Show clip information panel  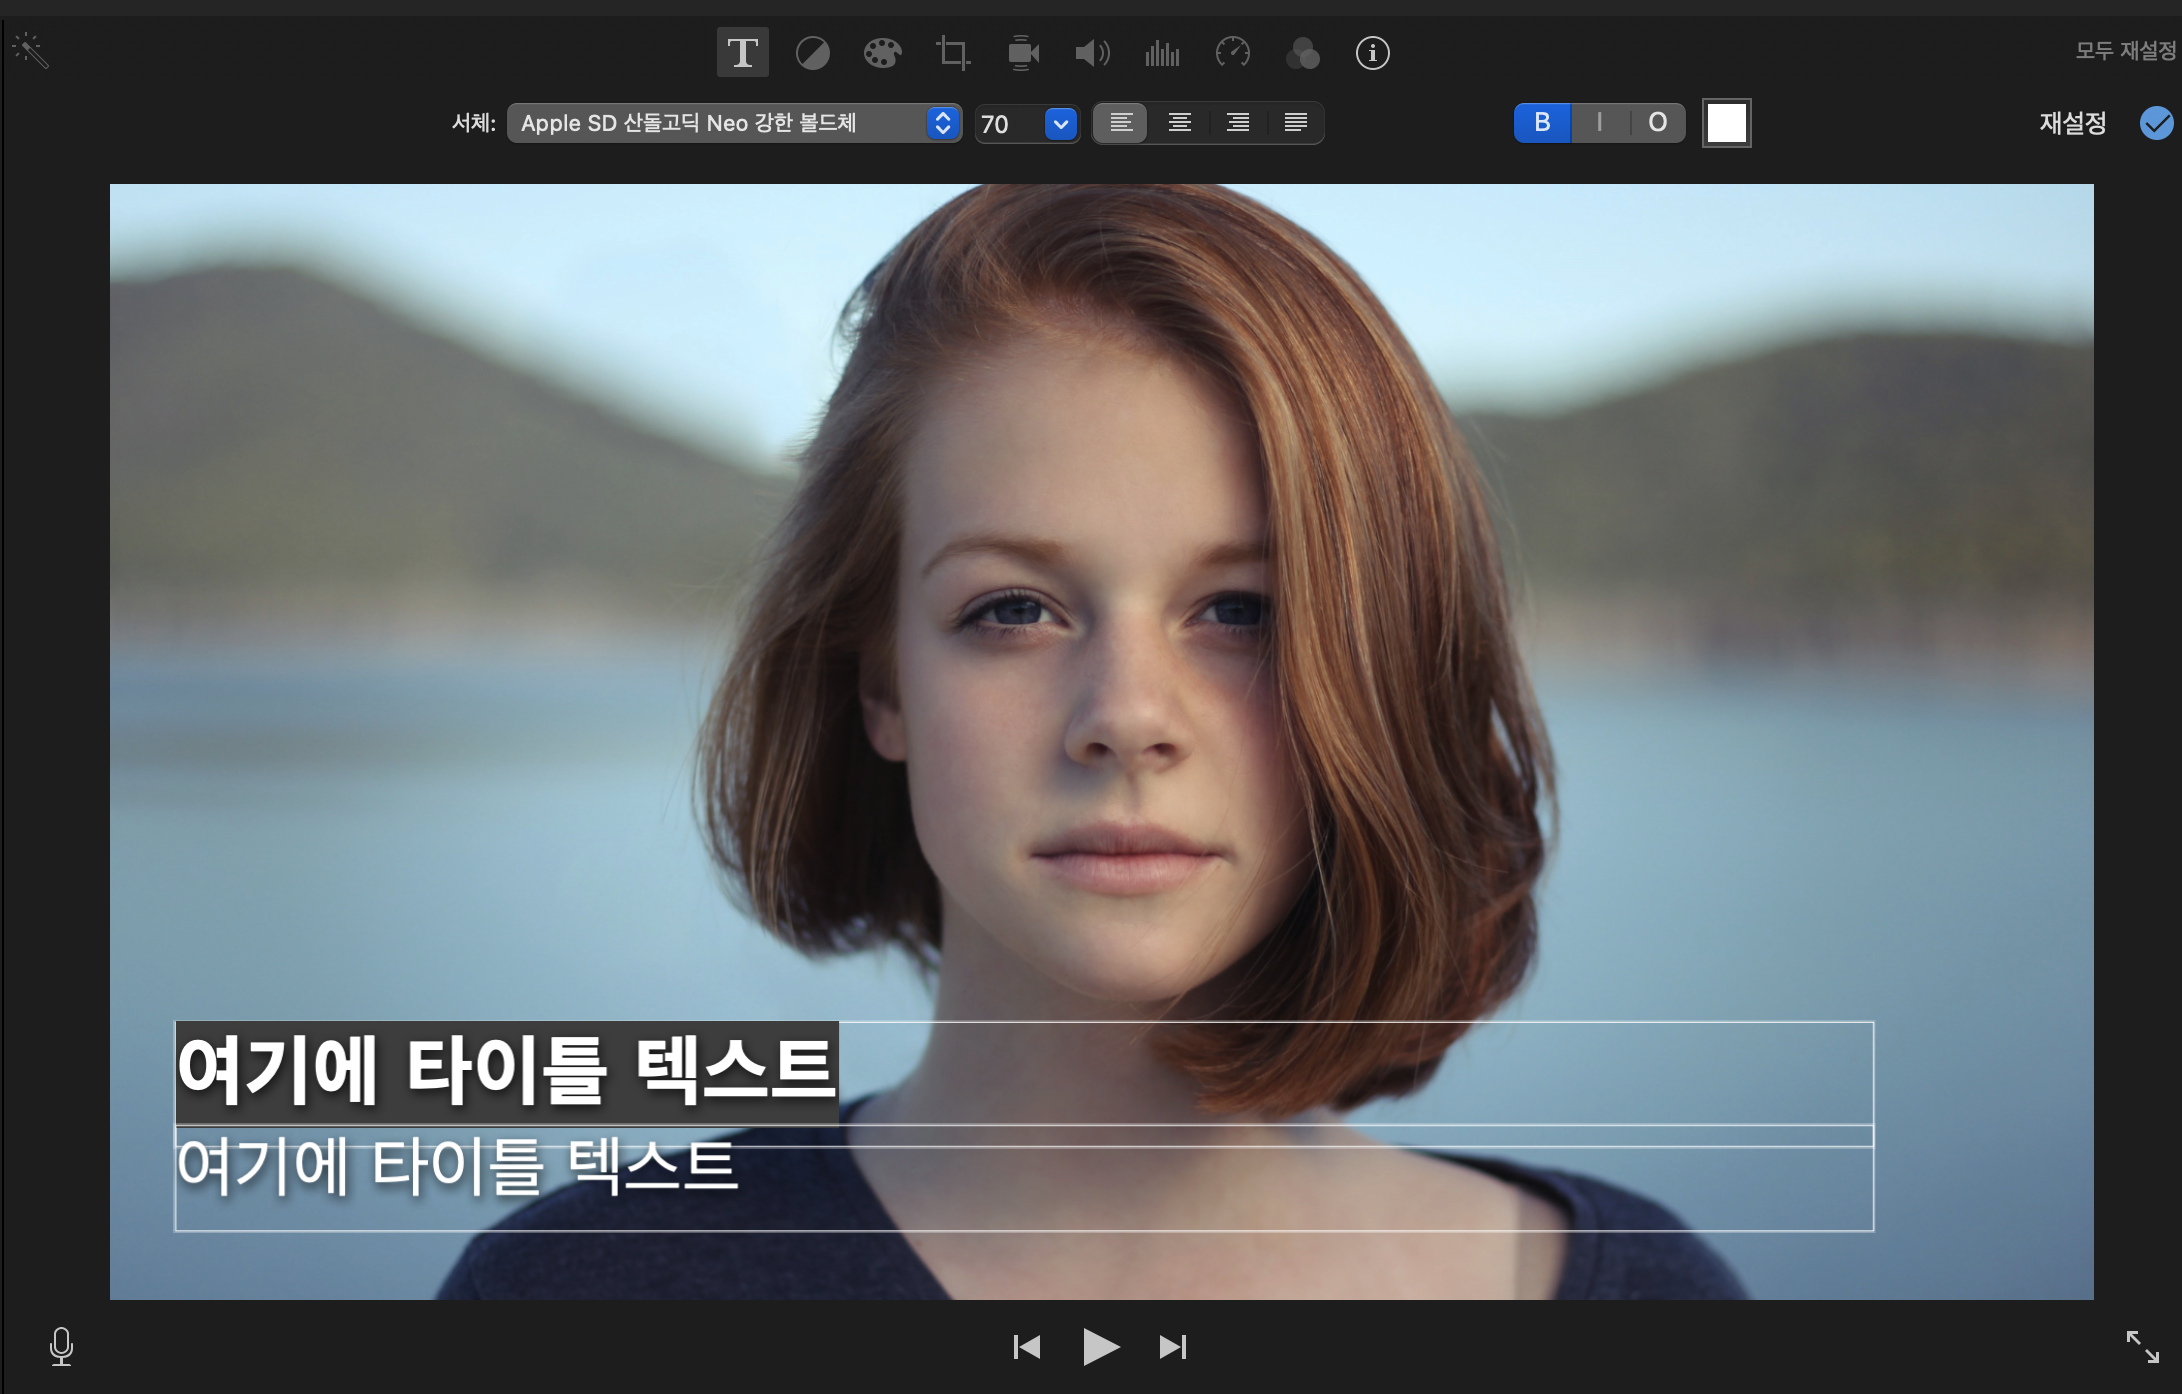(1372, 53)
